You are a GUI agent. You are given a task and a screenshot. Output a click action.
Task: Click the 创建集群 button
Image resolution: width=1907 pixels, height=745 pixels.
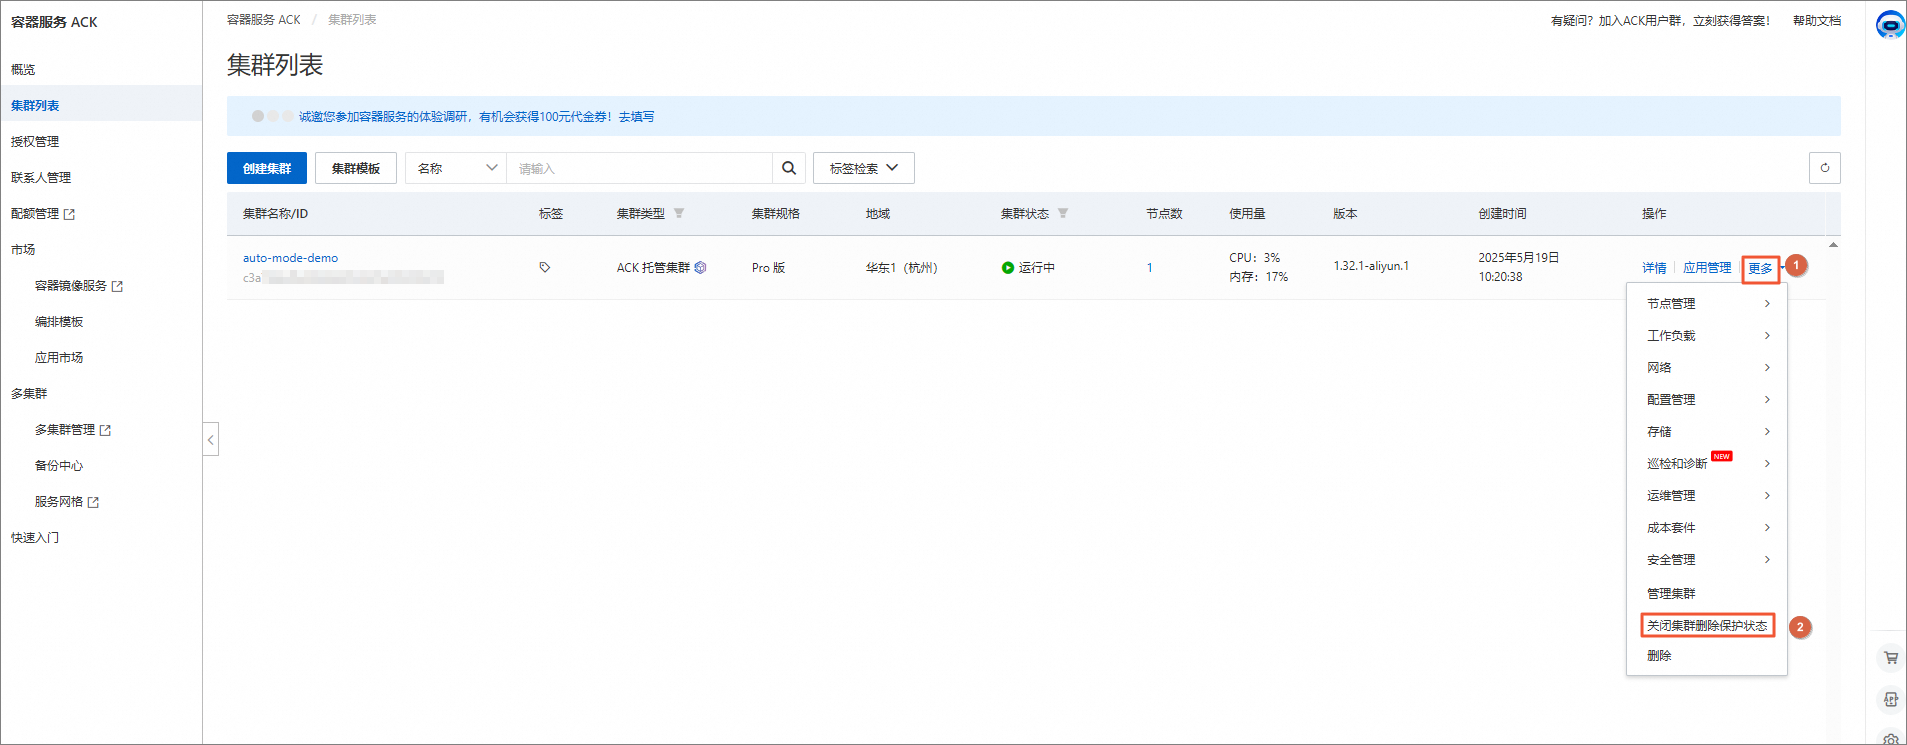(x=267, y=168)
